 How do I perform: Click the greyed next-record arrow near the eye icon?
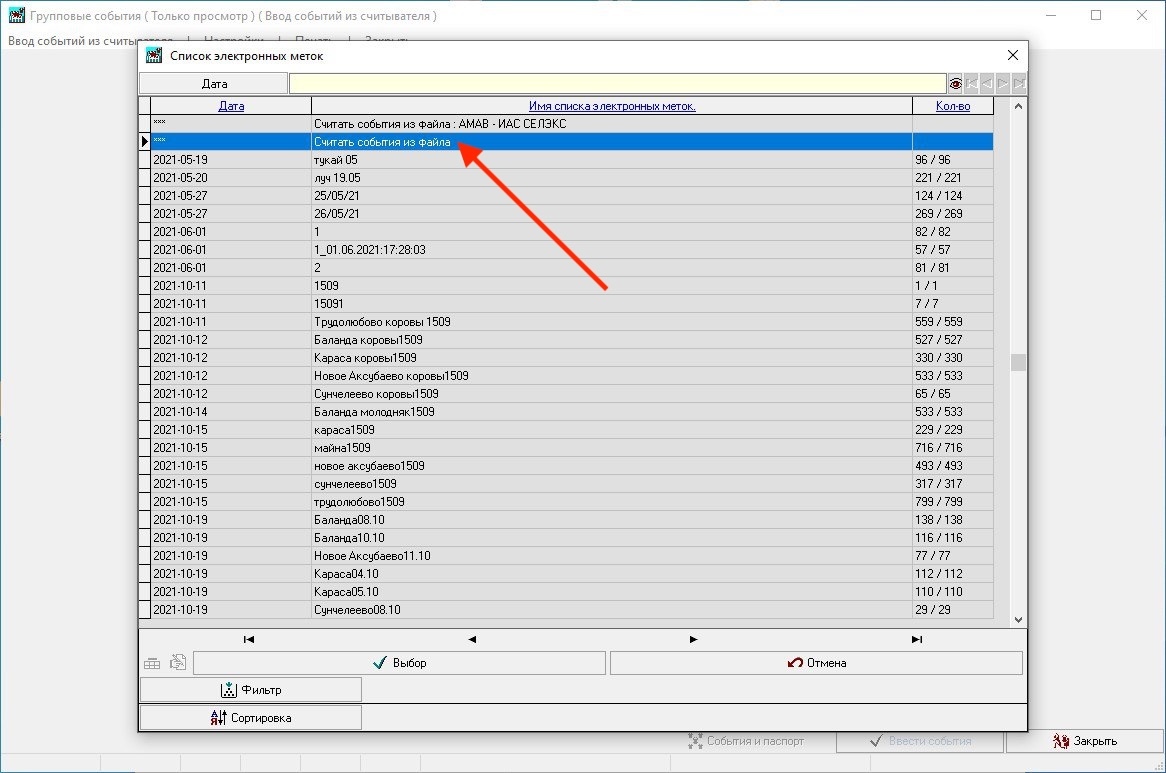tap(1003, 83)
